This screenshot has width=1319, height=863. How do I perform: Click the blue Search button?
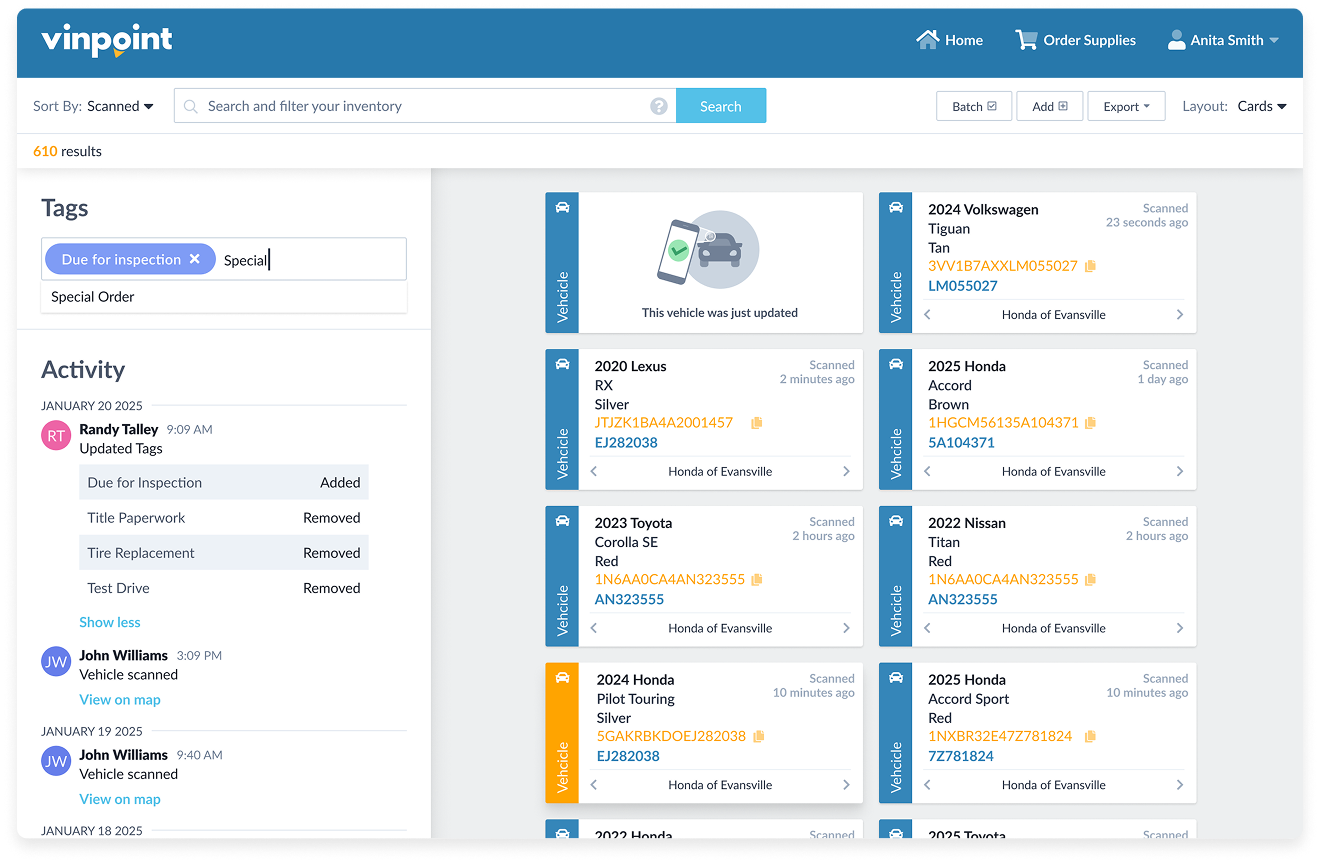click(721, 106)
